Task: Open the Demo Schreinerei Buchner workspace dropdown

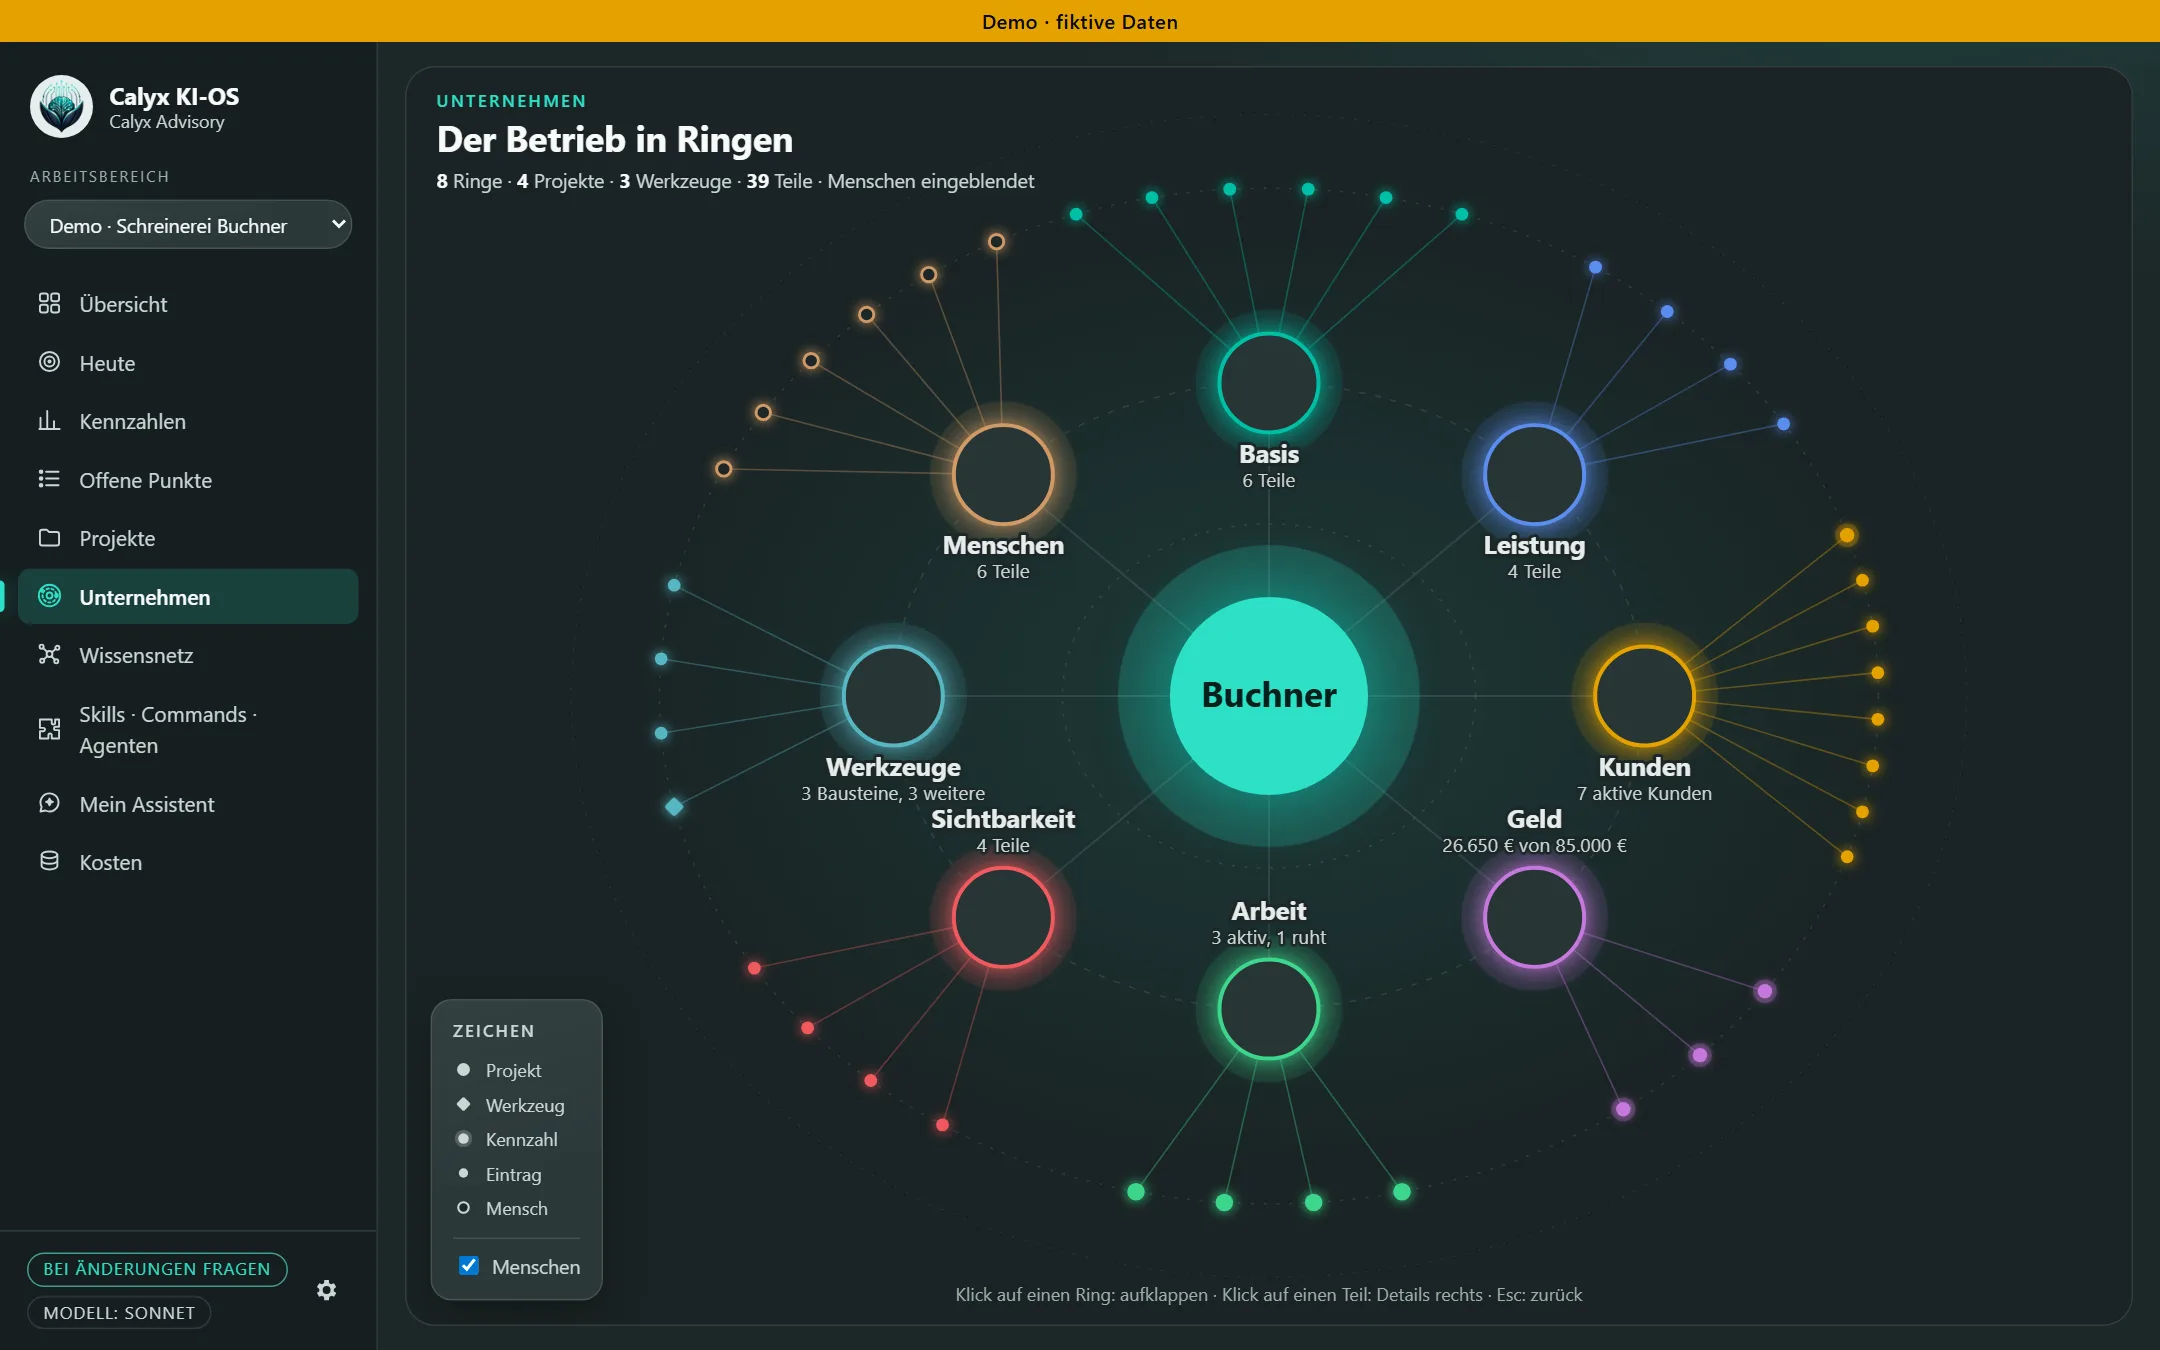Action: pyautogui.click(x=188, y=225)
